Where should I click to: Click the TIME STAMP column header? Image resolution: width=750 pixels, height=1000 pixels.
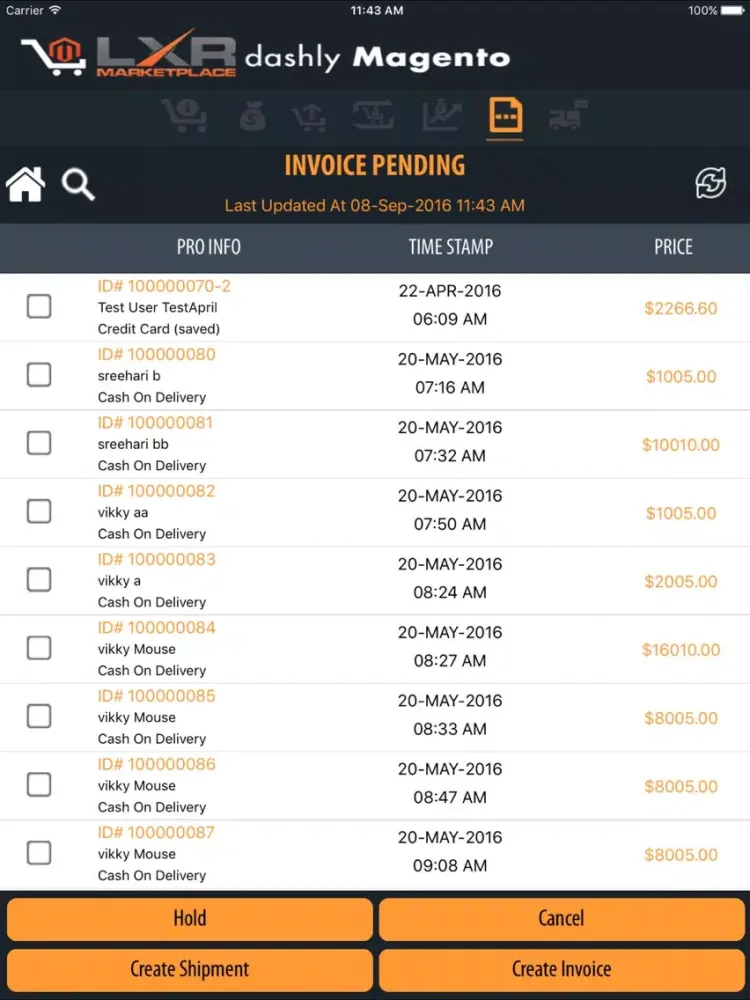click(451, 247)
